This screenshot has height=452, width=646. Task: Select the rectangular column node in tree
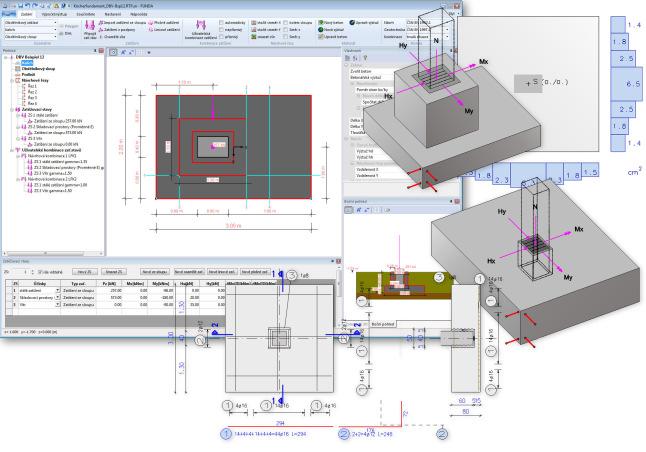[x=38, y=69]
